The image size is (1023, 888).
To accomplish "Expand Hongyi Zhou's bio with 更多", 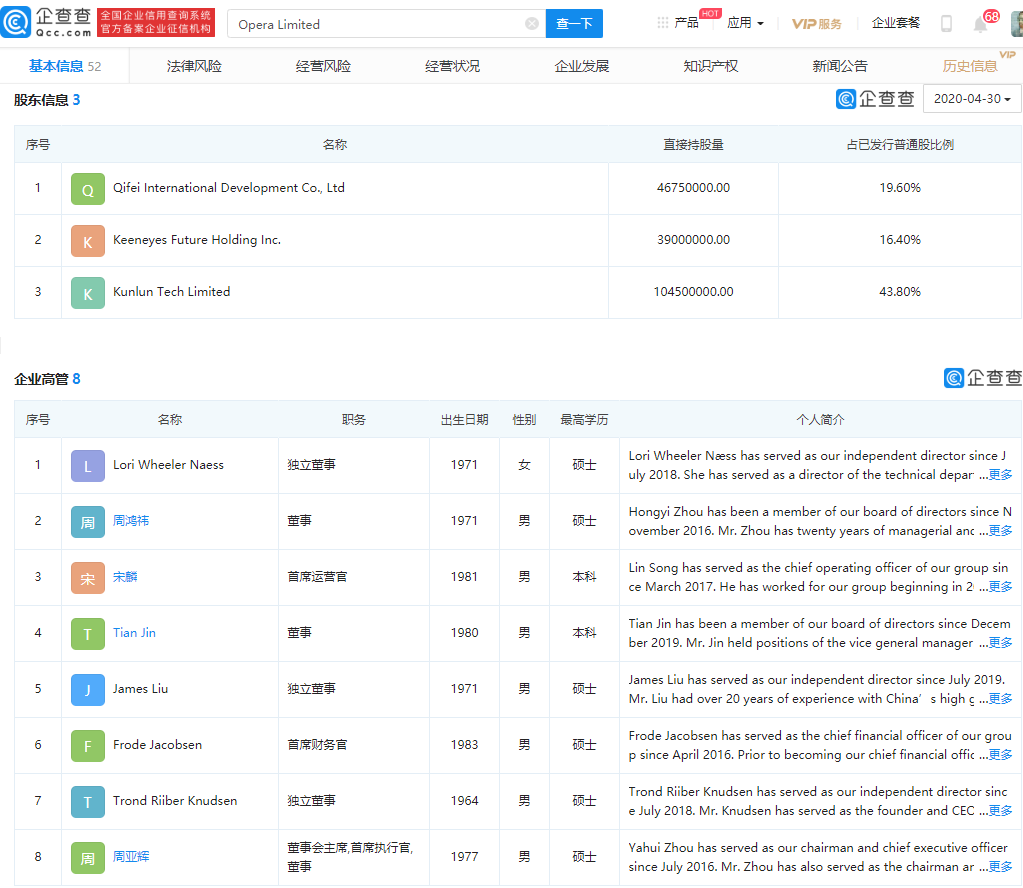I will pos(1000,531).
